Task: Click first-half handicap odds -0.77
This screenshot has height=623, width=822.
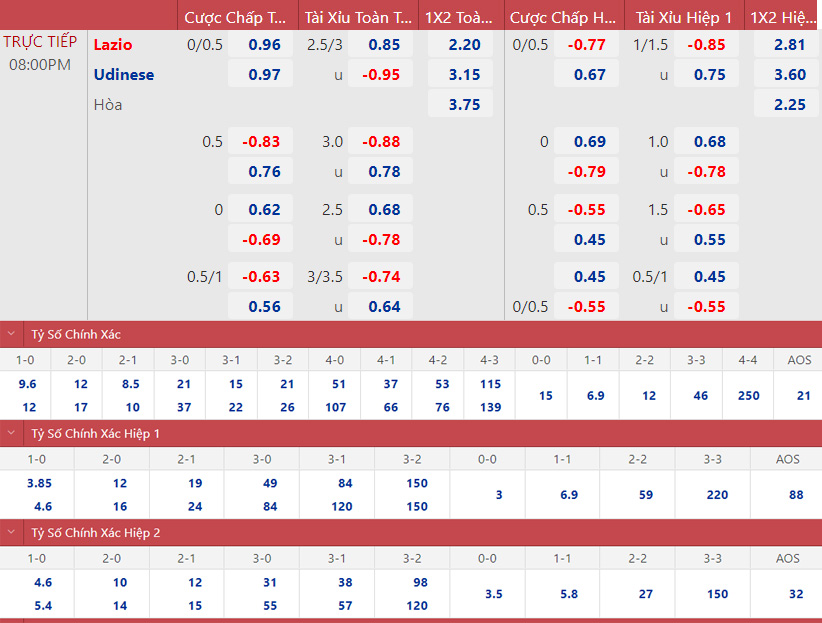Action: [x=589, y=45]
